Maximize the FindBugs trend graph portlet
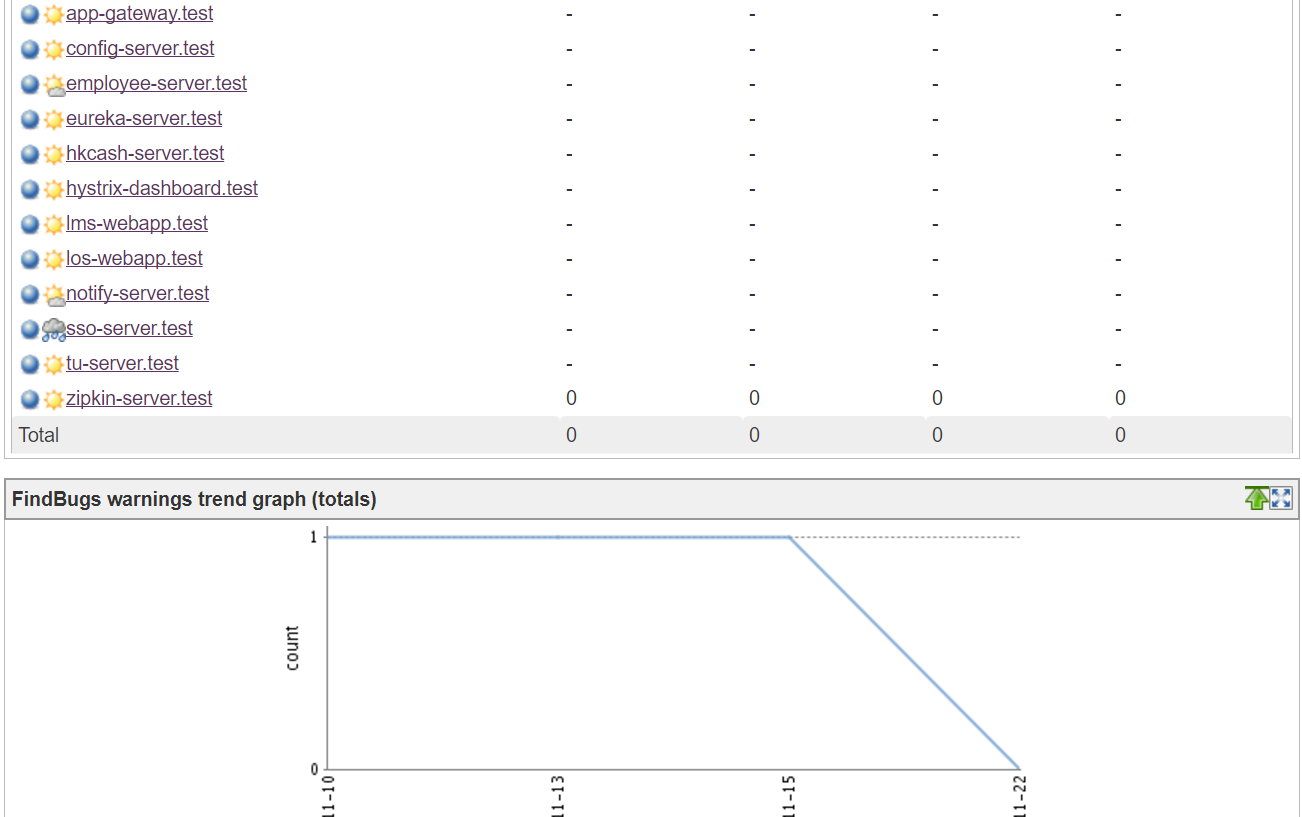This screenshot has width=1302, height=817. [x=1282, y=498]
